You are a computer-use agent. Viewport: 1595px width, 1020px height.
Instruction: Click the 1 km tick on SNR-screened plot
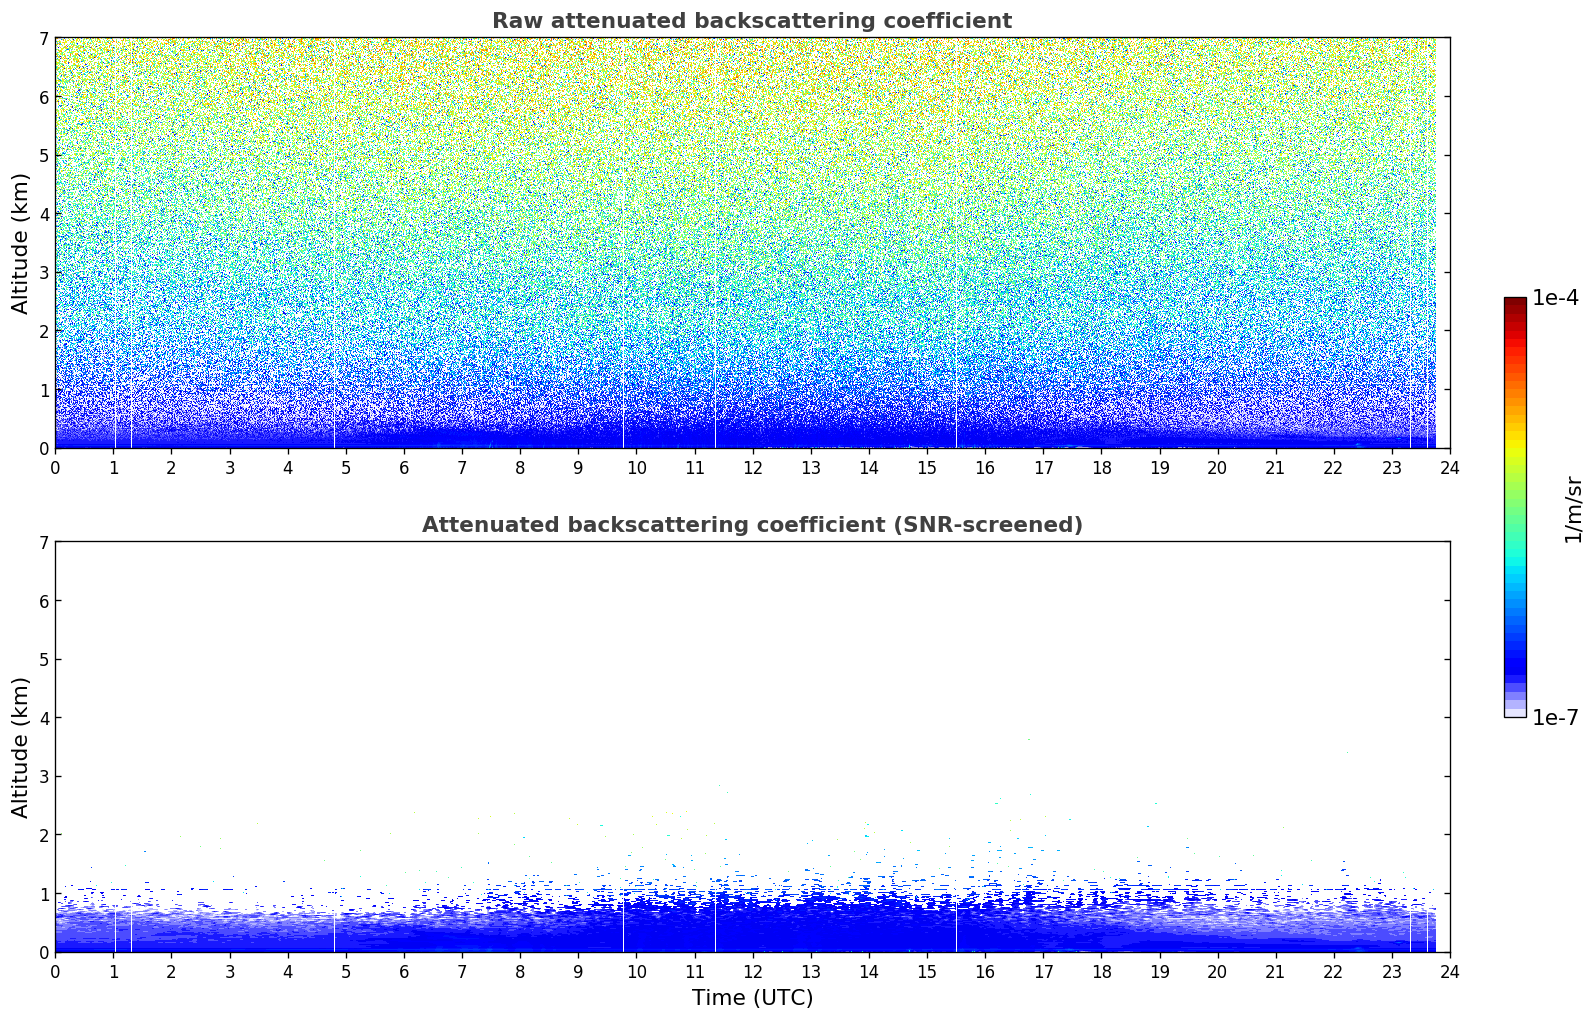[43, 894]
